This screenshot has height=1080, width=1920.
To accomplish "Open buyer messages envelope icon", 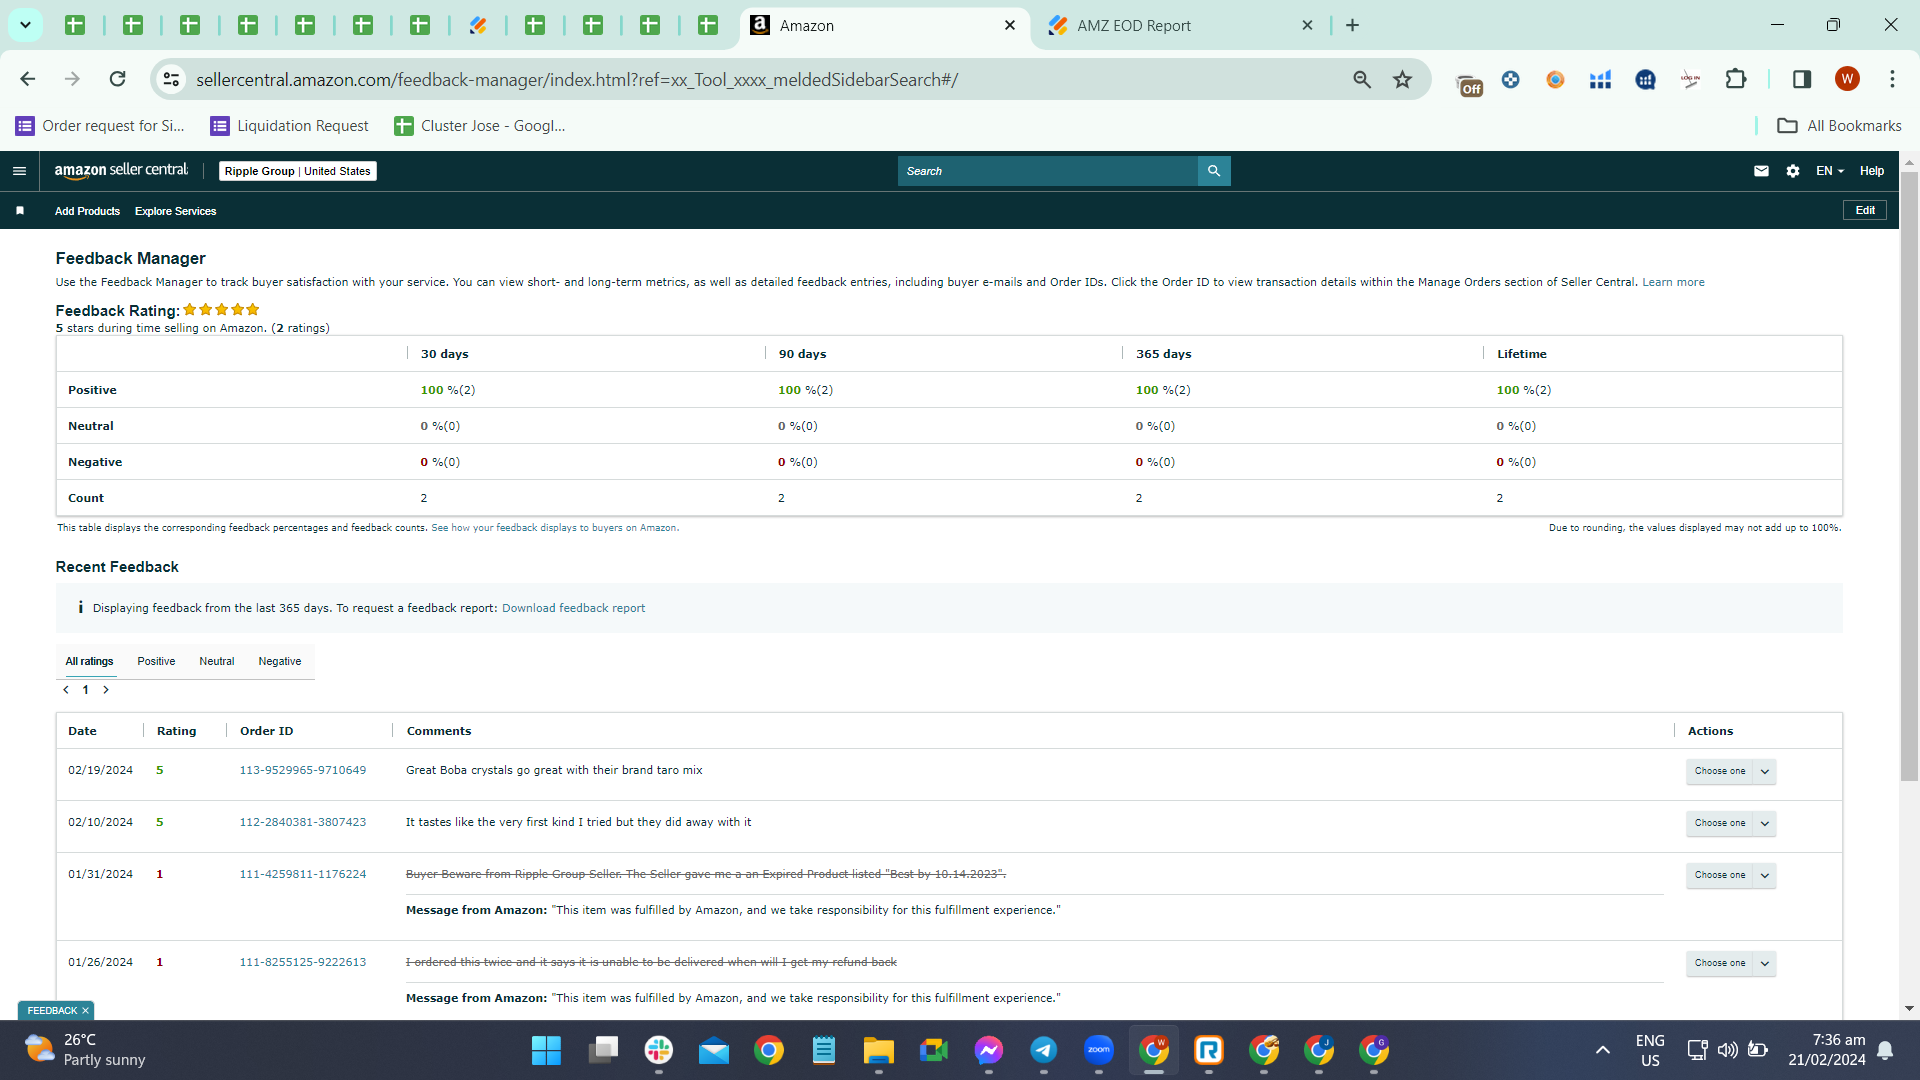I will coord(1761,171).
